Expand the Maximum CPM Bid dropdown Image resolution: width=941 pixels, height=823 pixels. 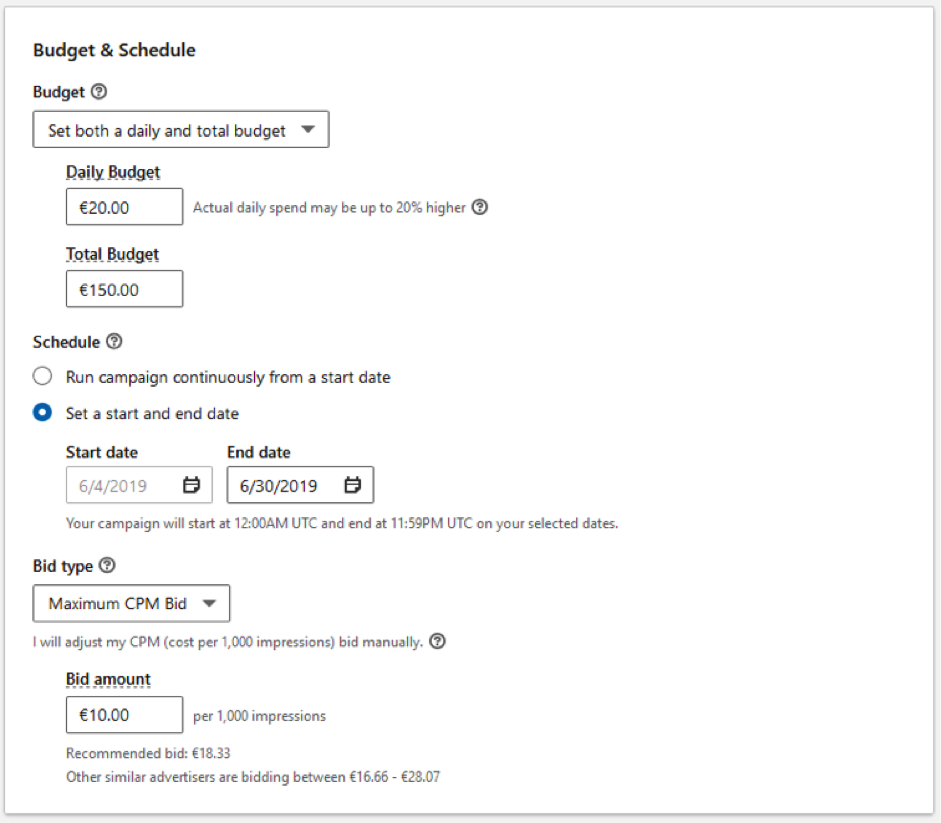pyautogui.click(x=131, y=603)
